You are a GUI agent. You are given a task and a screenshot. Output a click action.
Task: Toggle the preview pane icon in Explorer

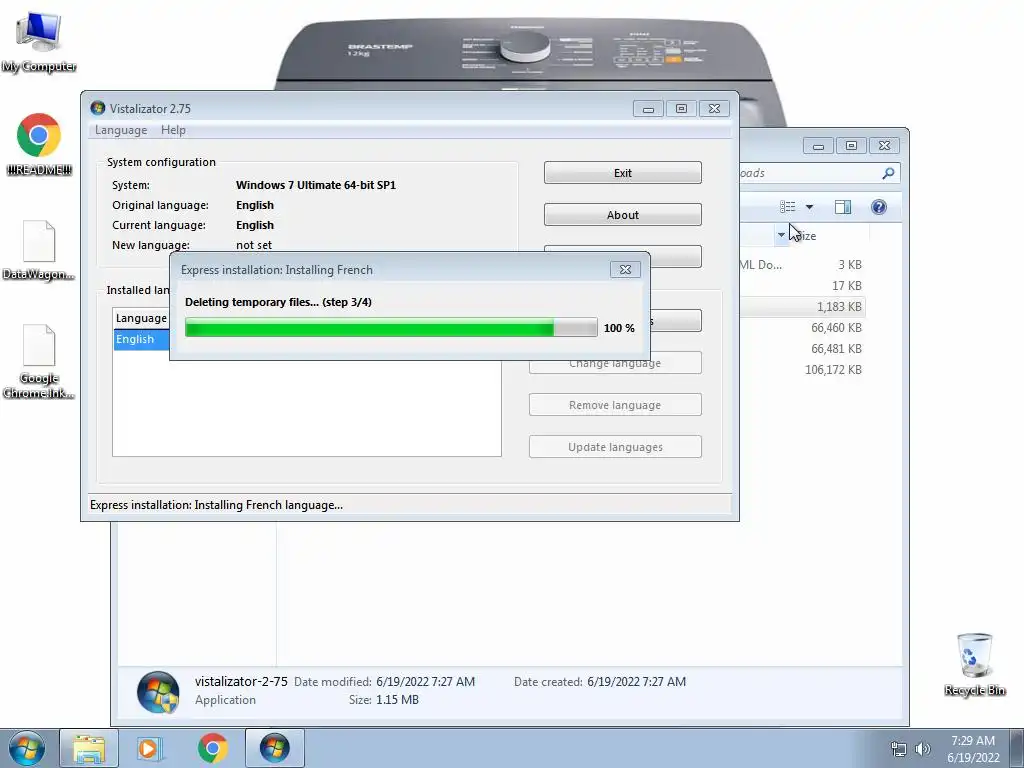click(842, 207)
